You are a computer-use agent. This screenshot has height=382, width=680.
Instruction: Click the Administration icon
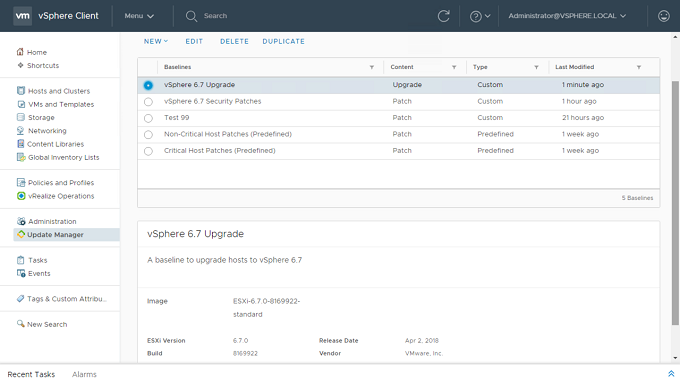[21, 221]
